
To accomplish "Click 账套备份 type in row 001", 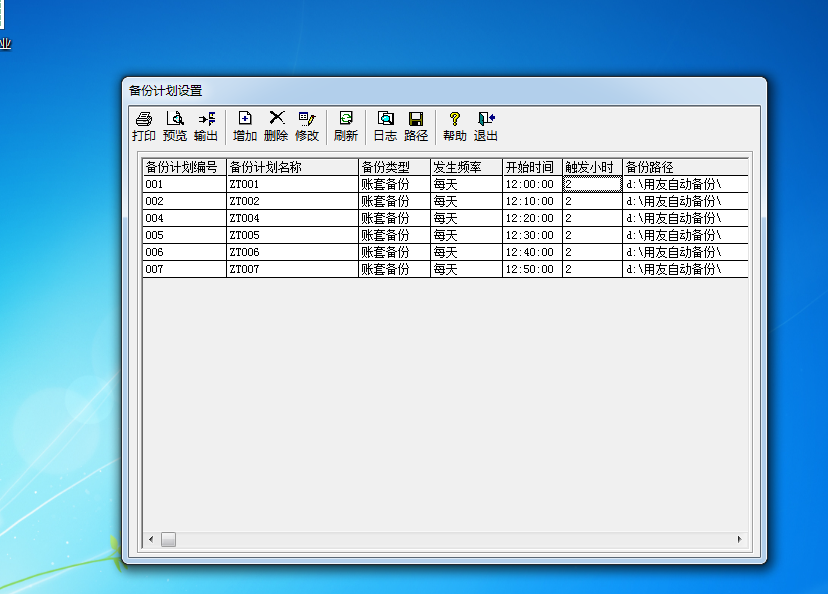I will click(394, 184).
